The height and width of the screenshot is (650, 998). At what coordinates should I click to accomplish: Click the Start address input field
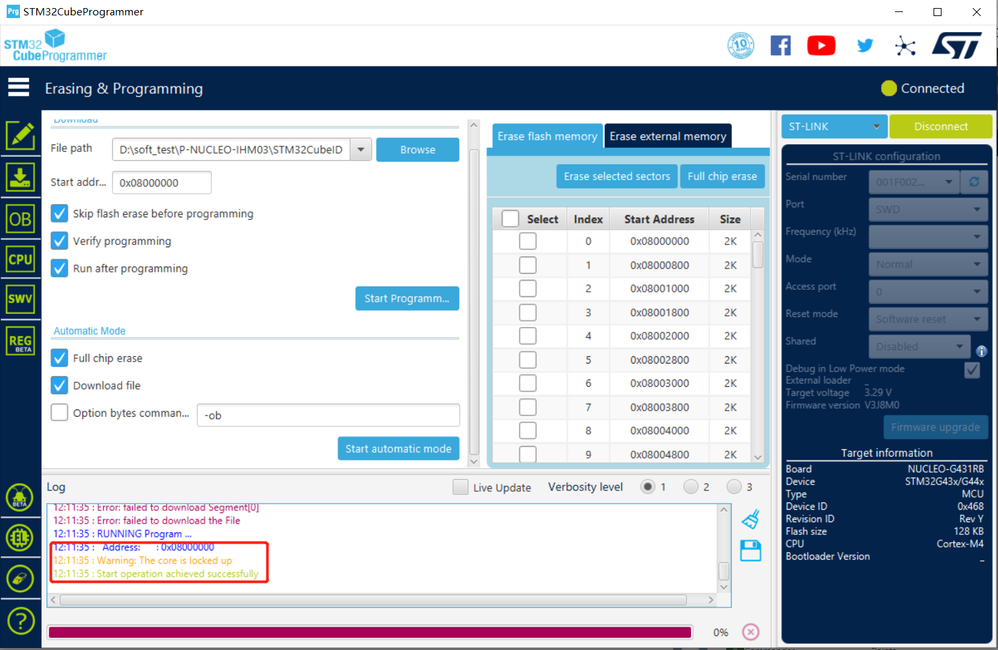pyautogui.click(x=162, y=183)
